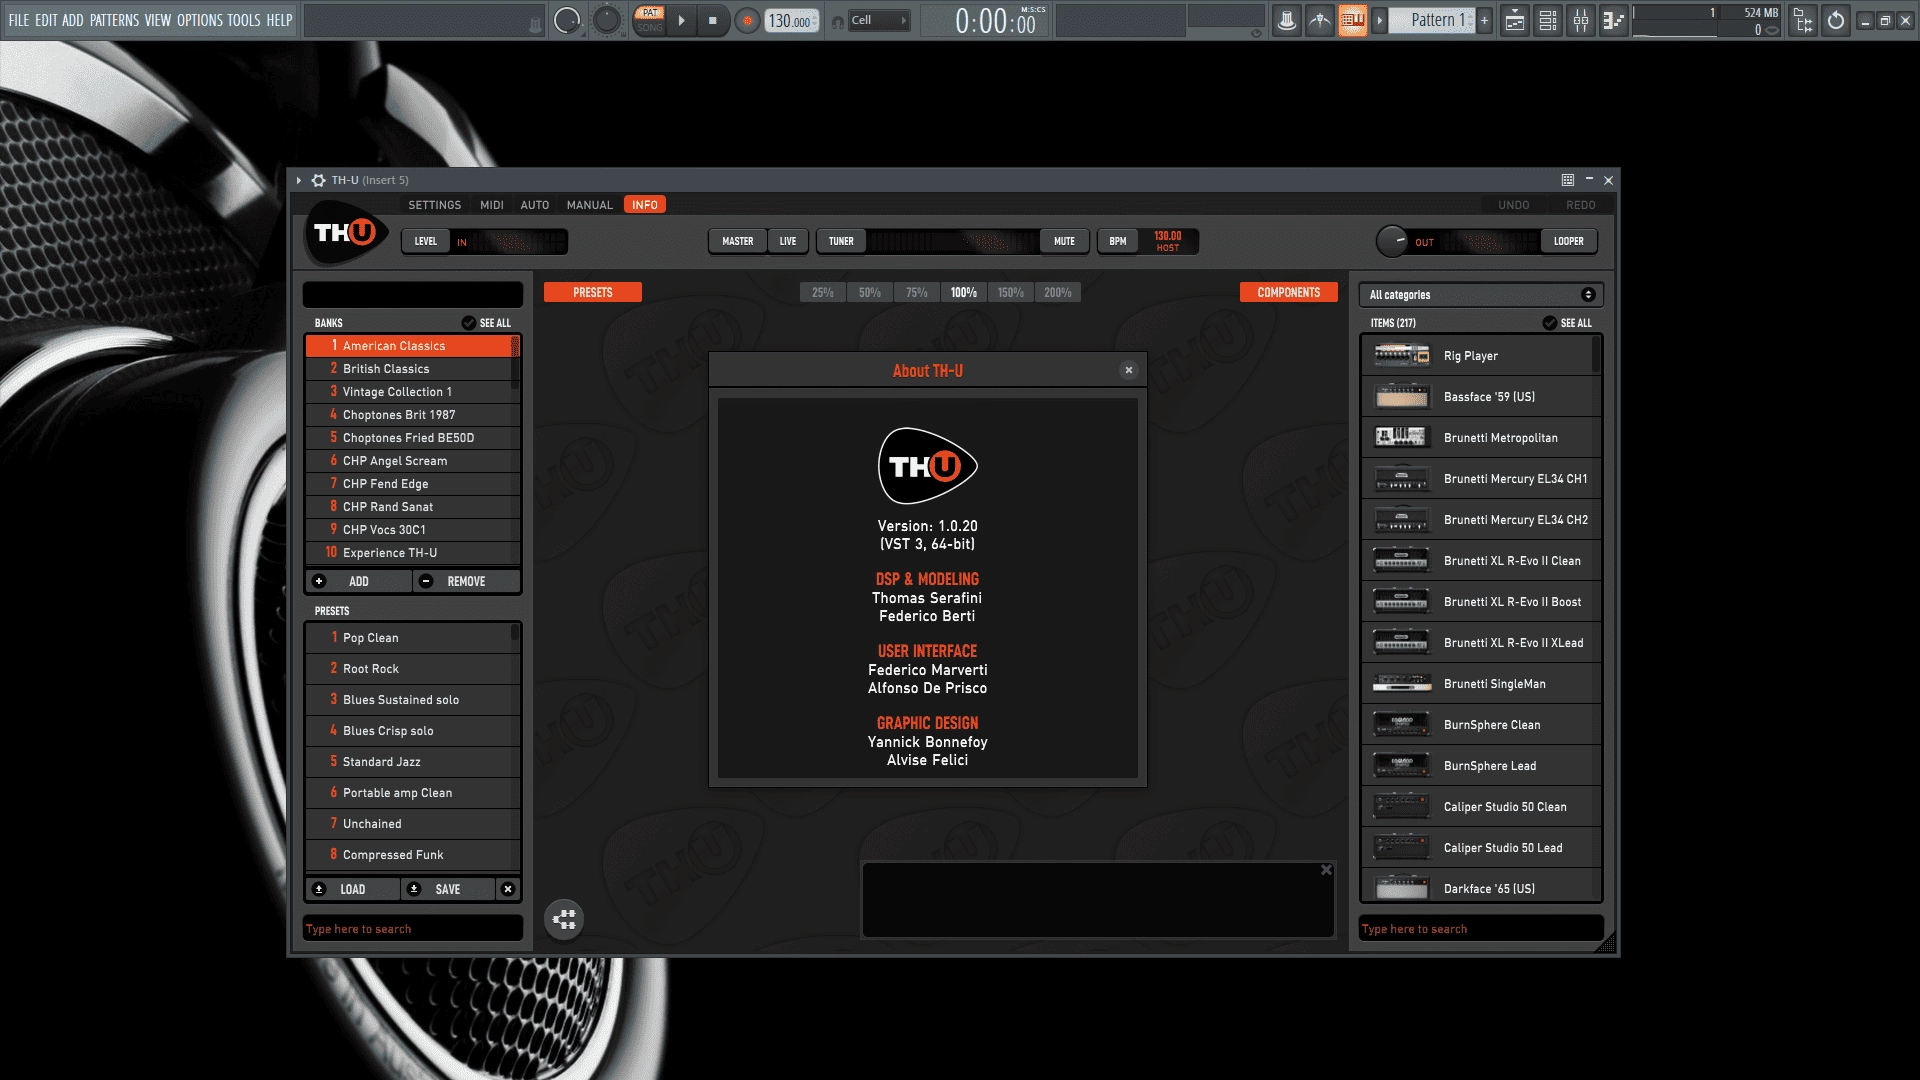Open TH-U plugin options gear icon
This screenshot has width=1920, height=1080.
click(318, 180)
